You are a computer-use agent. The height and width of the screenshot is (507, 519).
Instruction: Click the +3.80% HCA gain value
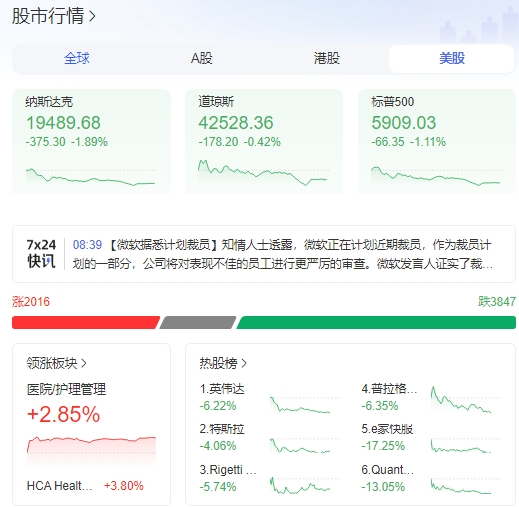(124, 486)
